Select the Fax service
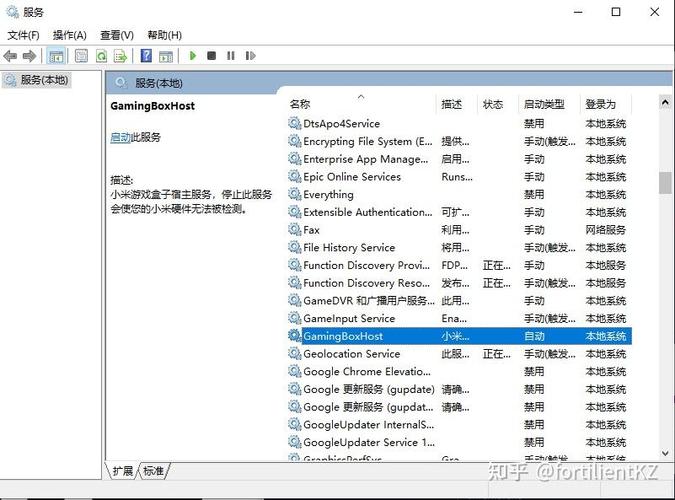Viewport: 675px width, 500px height. click(459, 230)
